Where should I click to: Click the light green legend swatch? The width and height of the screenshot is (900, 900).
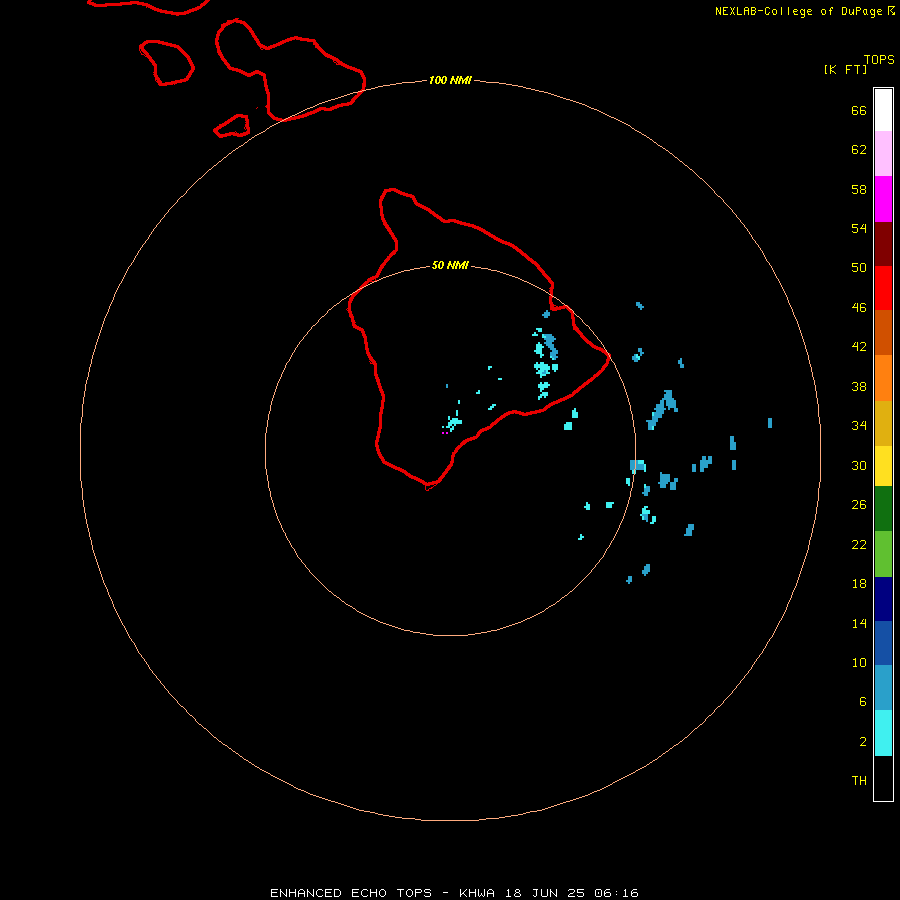click(x=883, y=554)
